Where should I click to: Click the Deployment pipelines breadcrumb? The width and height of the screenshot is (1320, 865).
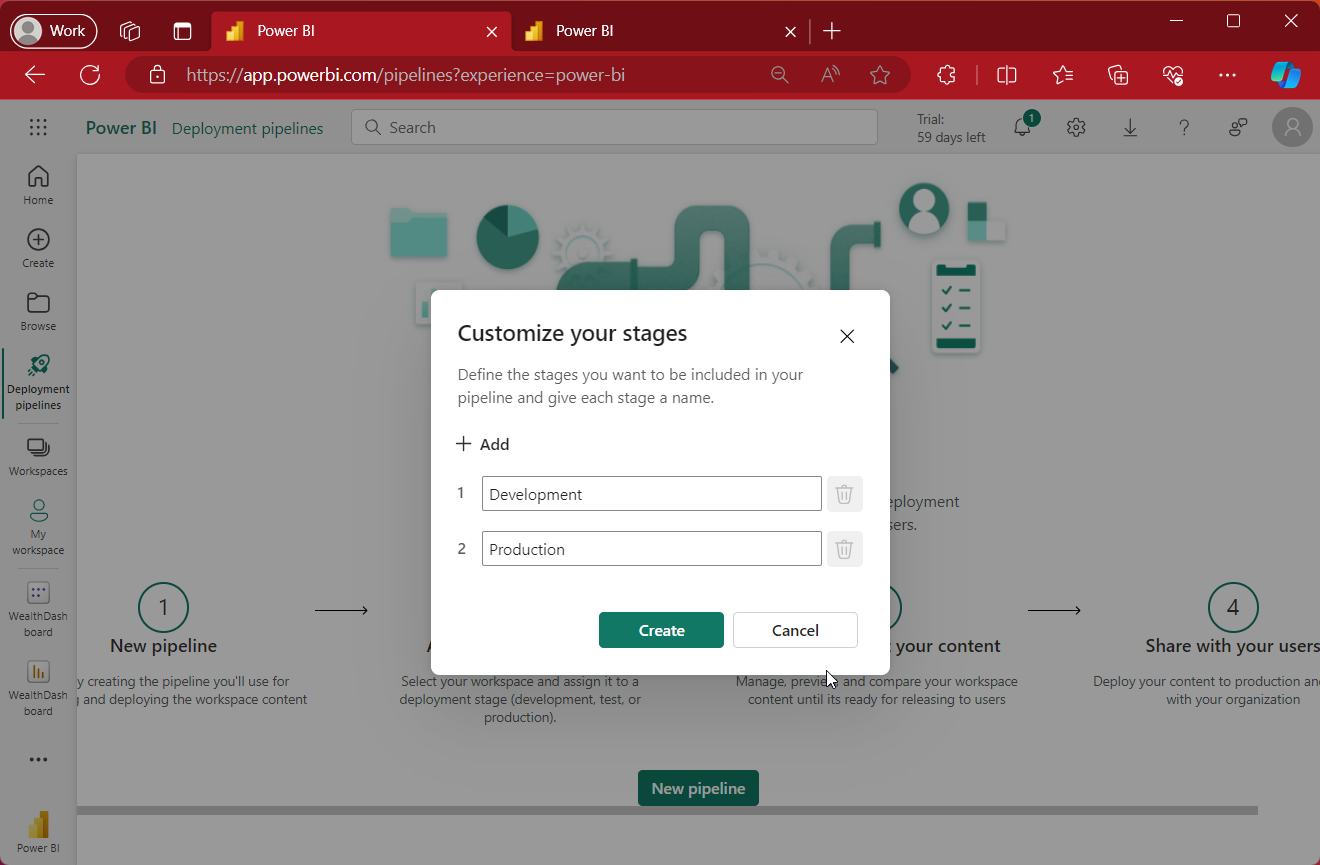click(x=247, y=128)
